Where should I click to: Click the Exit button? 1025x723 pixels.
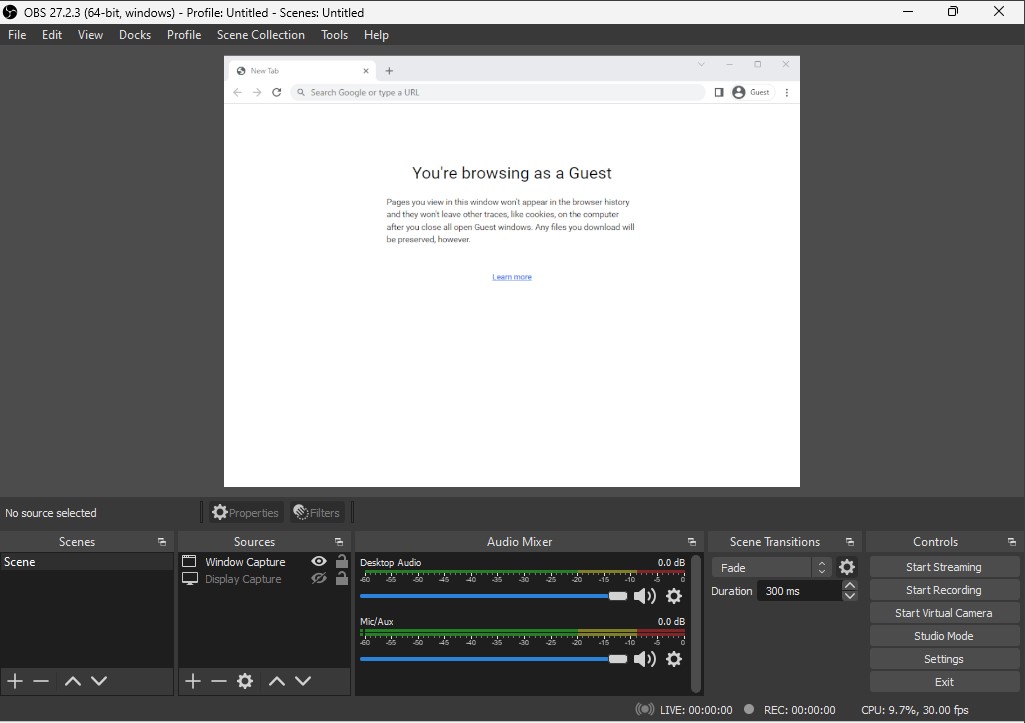point(943,682)
